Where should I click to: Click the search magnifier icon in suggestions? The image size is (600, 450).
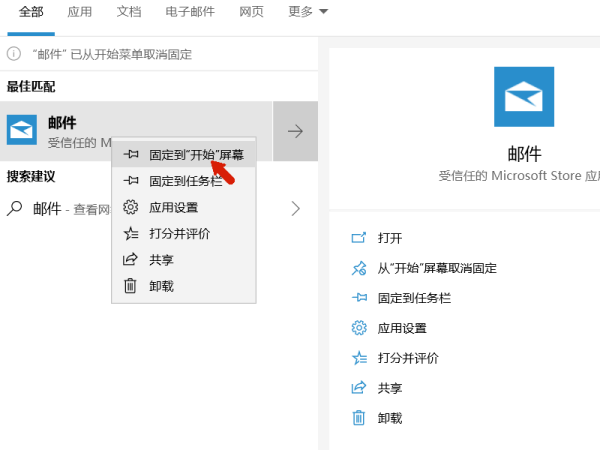pyautogui.click(x=15, y=209)
